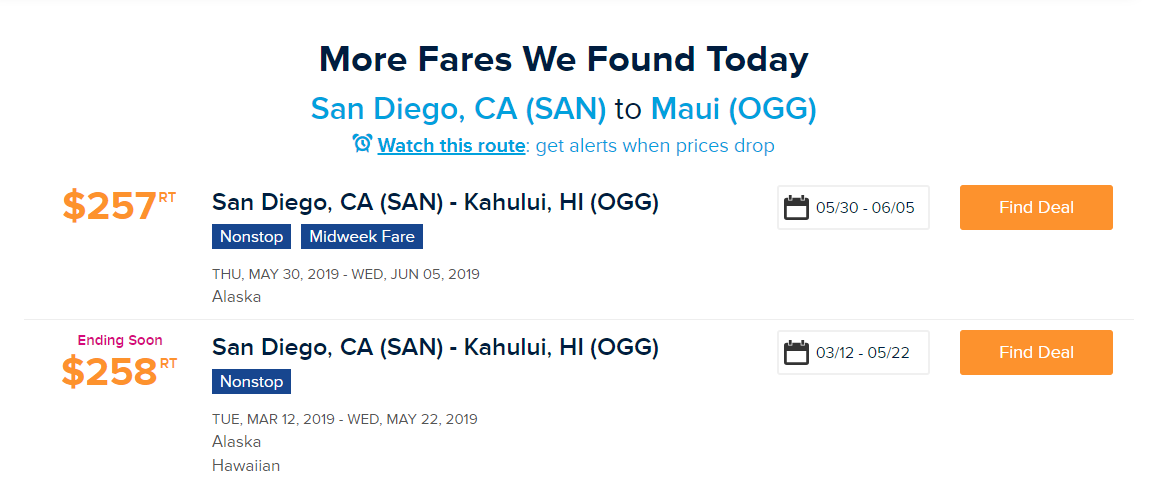The image size is (1153, 487).
Task: Select the 03/12 - 05/22 date range text
Action: click(864, 353)
